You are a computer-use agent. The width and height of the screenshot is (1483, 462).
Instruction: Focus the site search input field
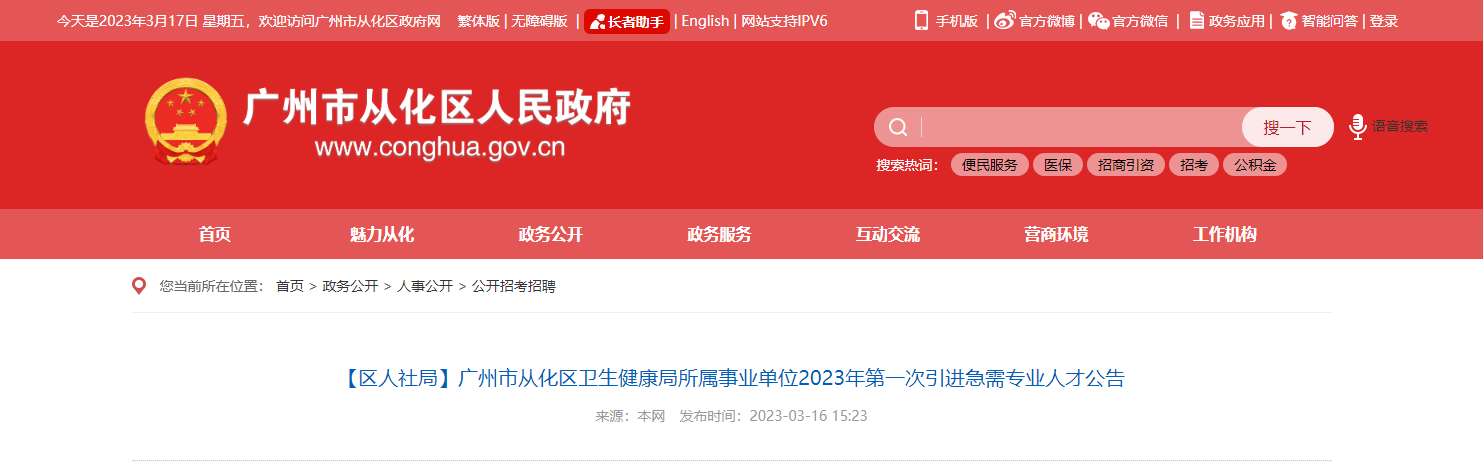1080,127
